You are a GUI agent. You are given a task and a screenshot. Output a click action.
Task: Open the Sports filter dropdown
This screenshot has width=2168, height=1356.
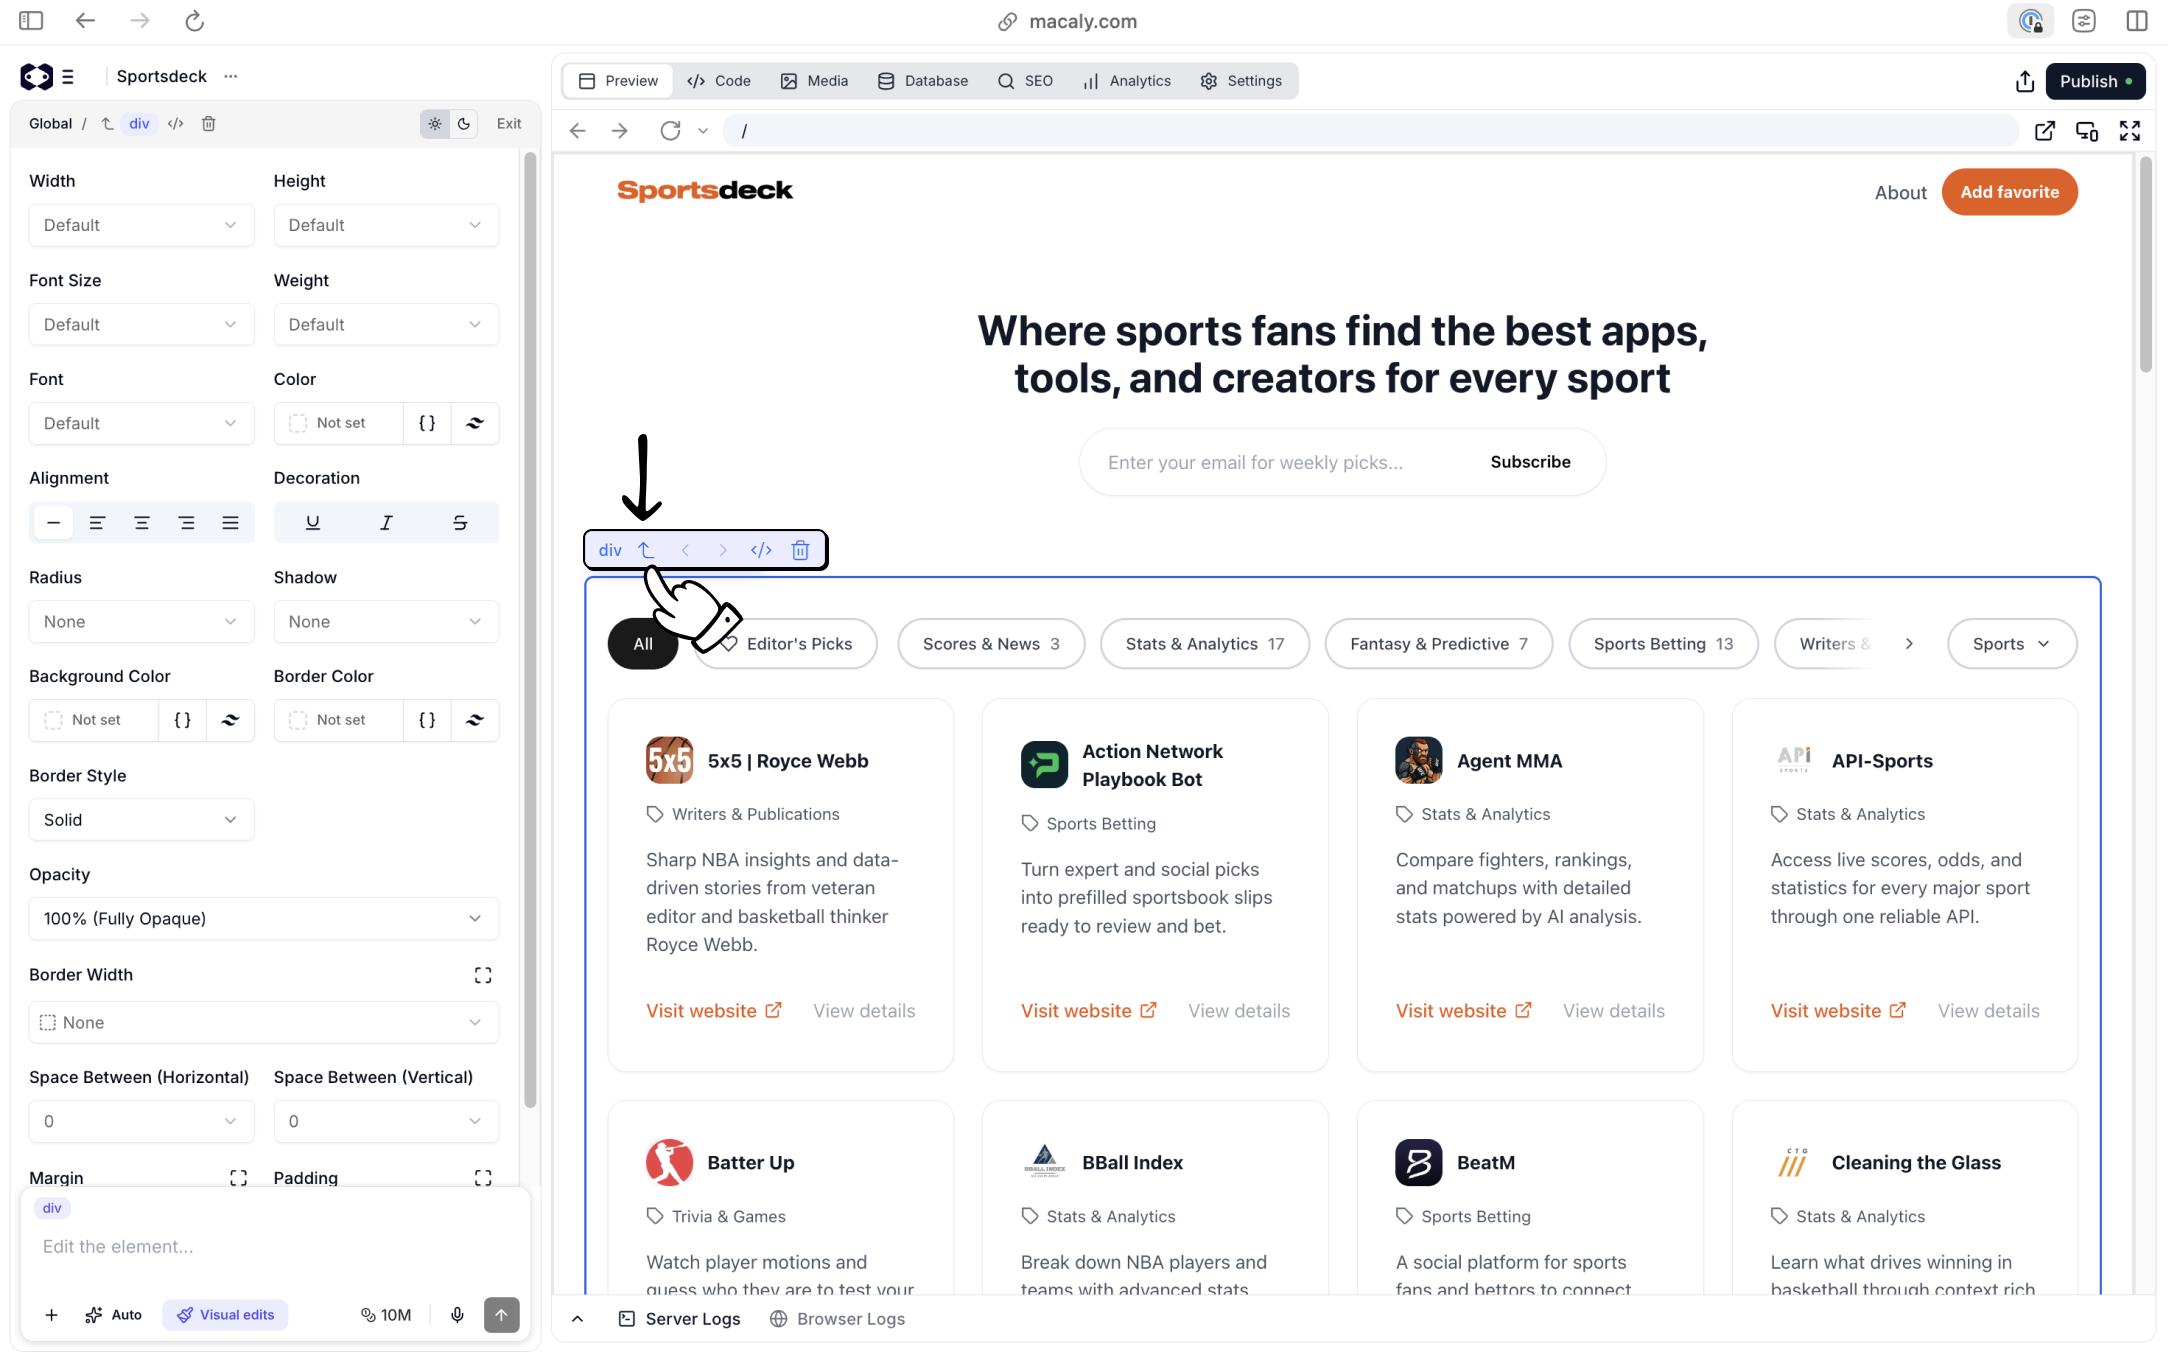[x=2011, y=644]
